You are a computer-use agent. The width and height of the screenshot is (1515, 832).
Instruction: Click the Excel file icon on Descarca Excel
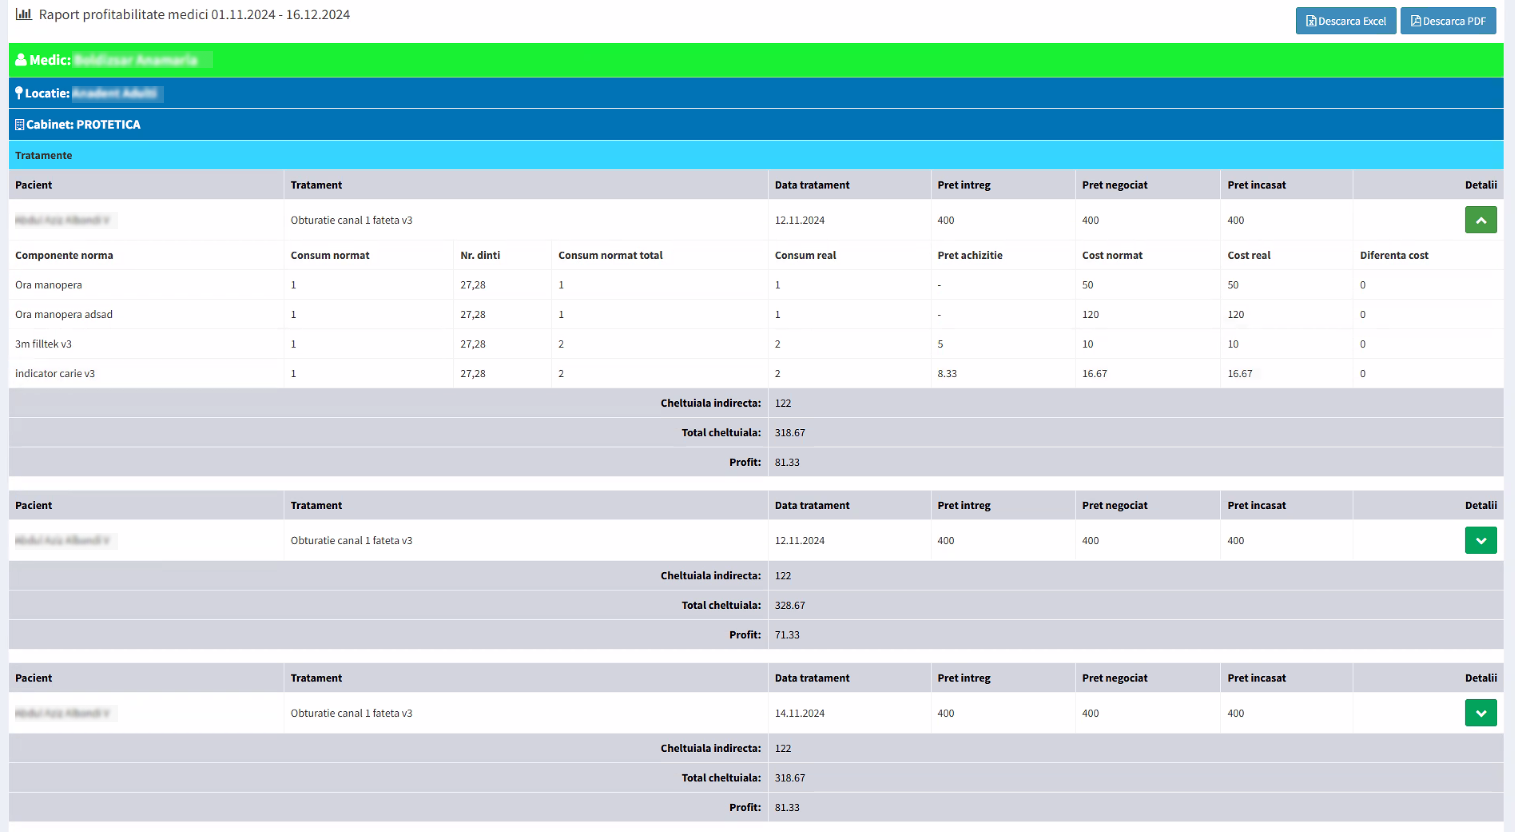pyautogui.click(x=1310, y=20)
